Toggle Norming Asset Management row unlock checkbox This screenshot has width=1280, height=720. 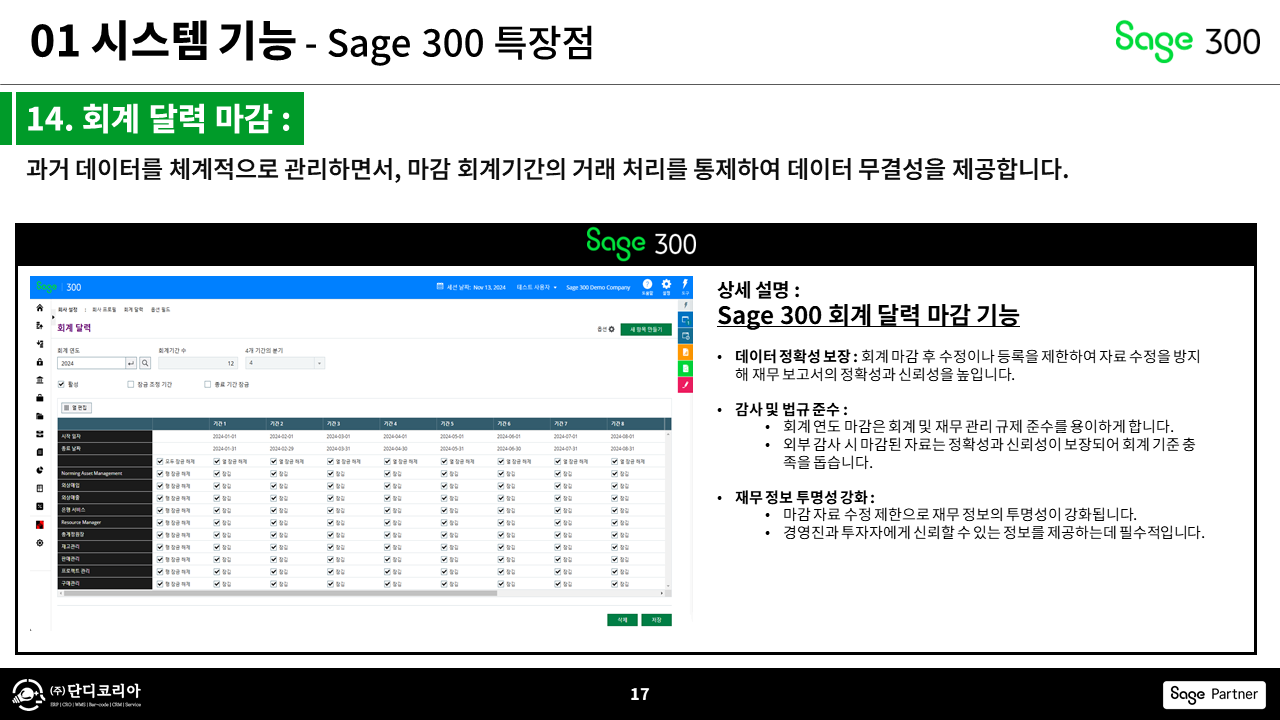pyautogui.click(x=160, y=473)
